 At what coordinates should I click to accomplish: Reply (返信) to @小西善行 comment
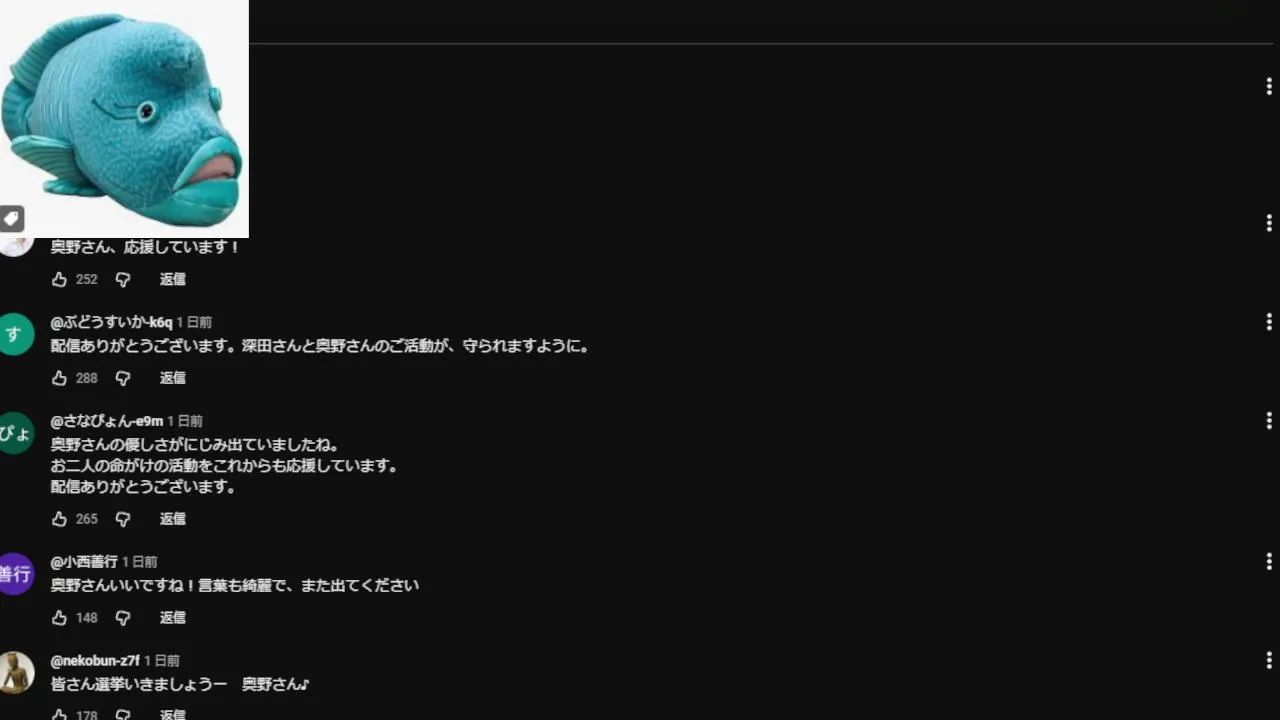click(x=173, y=618)
